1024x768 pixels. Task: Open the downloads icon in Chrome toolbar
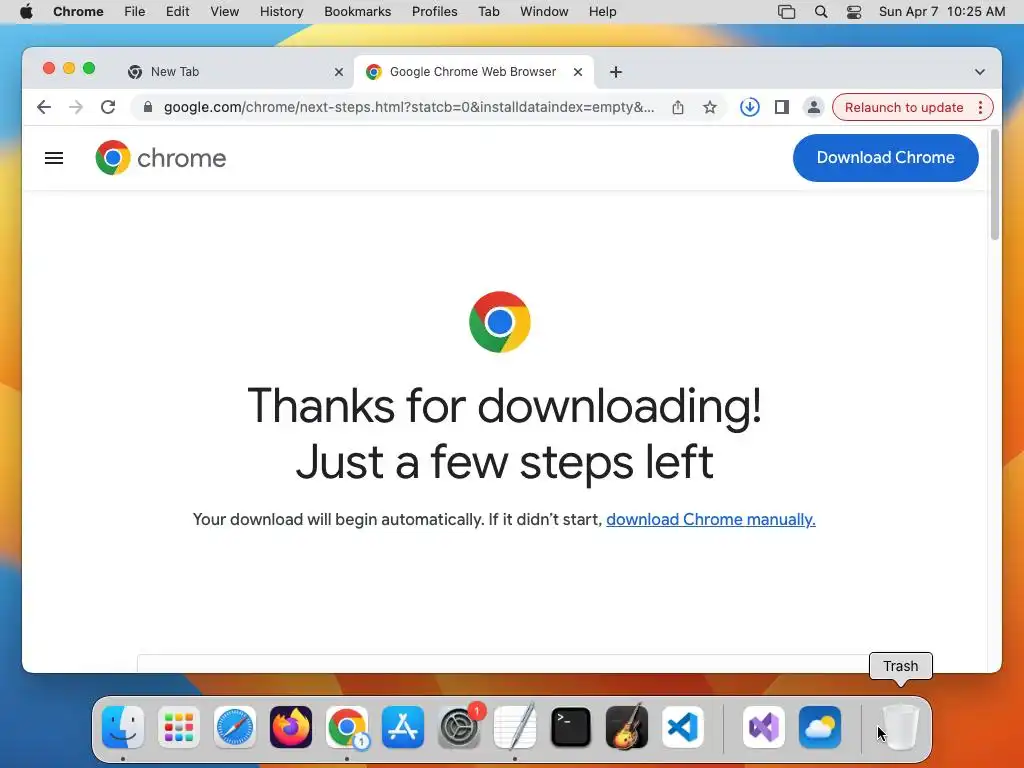pyautogui.click(x=750, y=107)
